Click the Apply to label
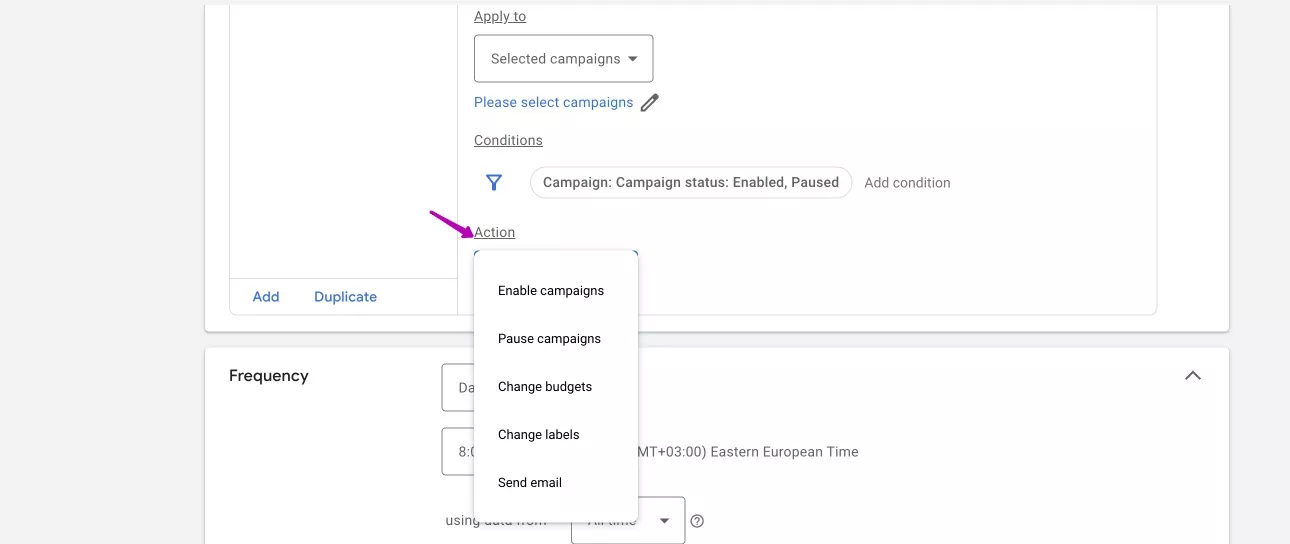The image size is (1290, 544). [x=500, y=16]
